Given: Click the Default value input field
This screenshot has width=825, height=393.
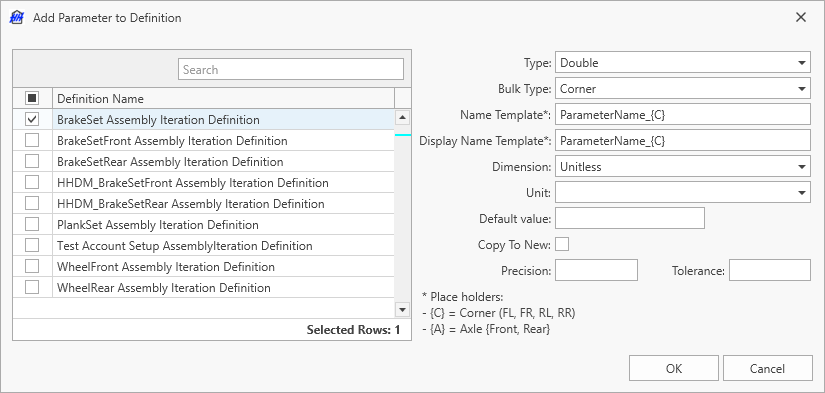Looking at the screenshot, I should pos(630,218).
